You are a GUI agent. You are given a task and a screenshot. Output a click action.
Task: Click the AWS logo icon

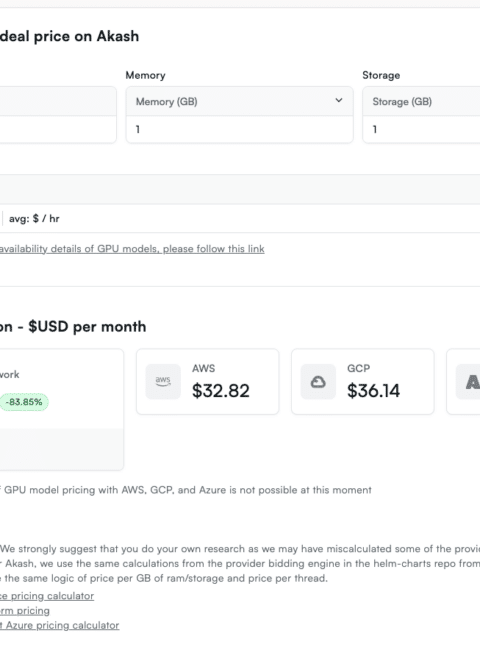coord(163,381)
